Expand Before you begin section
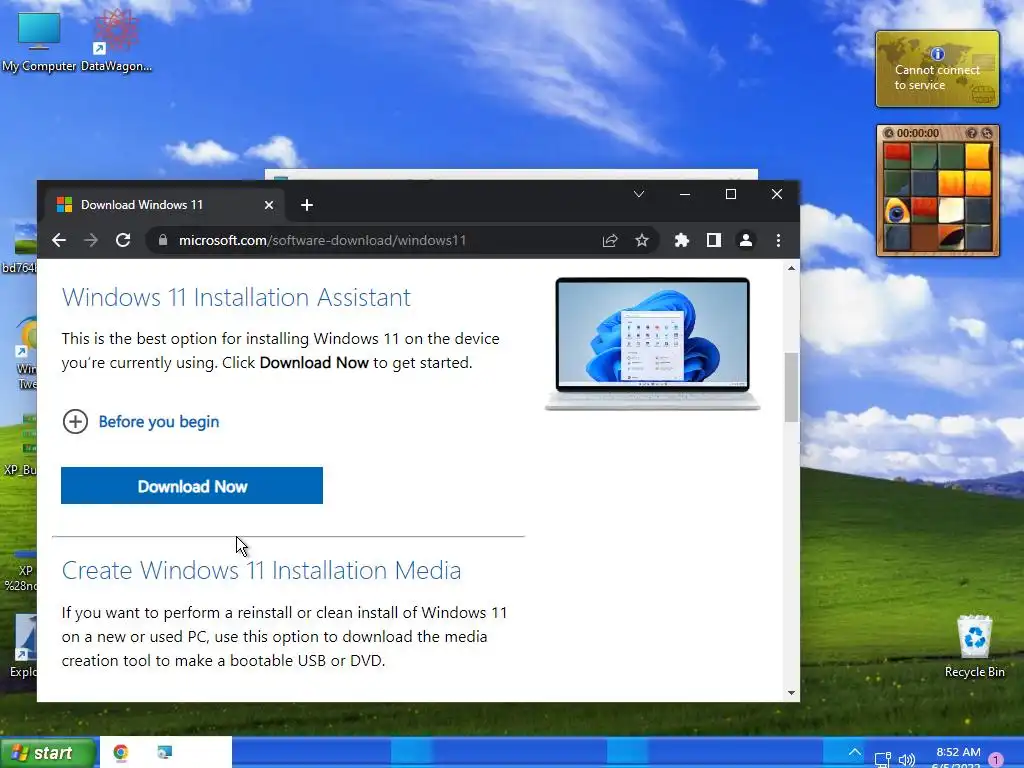Image resolution: width=1024 pixels, height=768 pixels. [x=140, y=422]
